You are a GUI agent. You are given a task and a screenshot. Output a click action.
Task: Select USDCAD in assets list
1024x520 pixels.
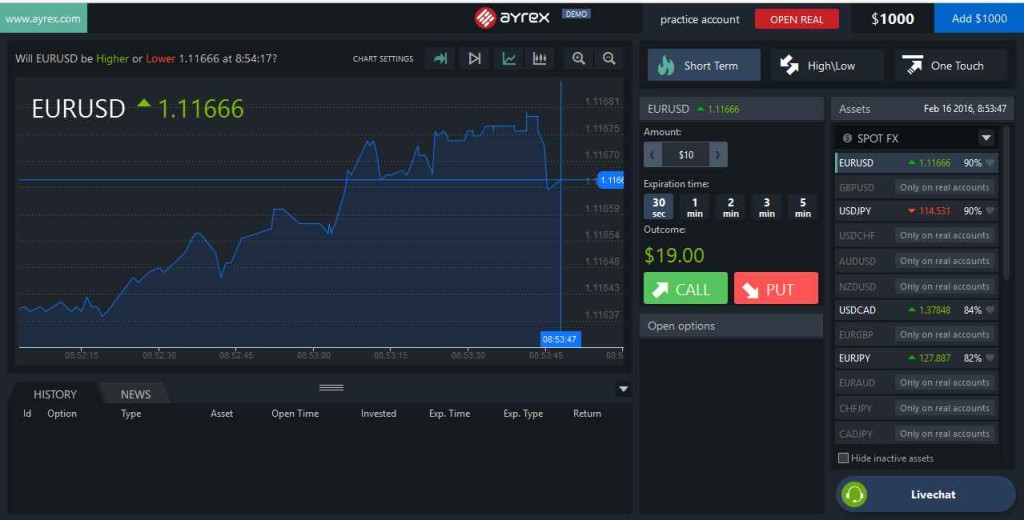[x=916, y=310]
